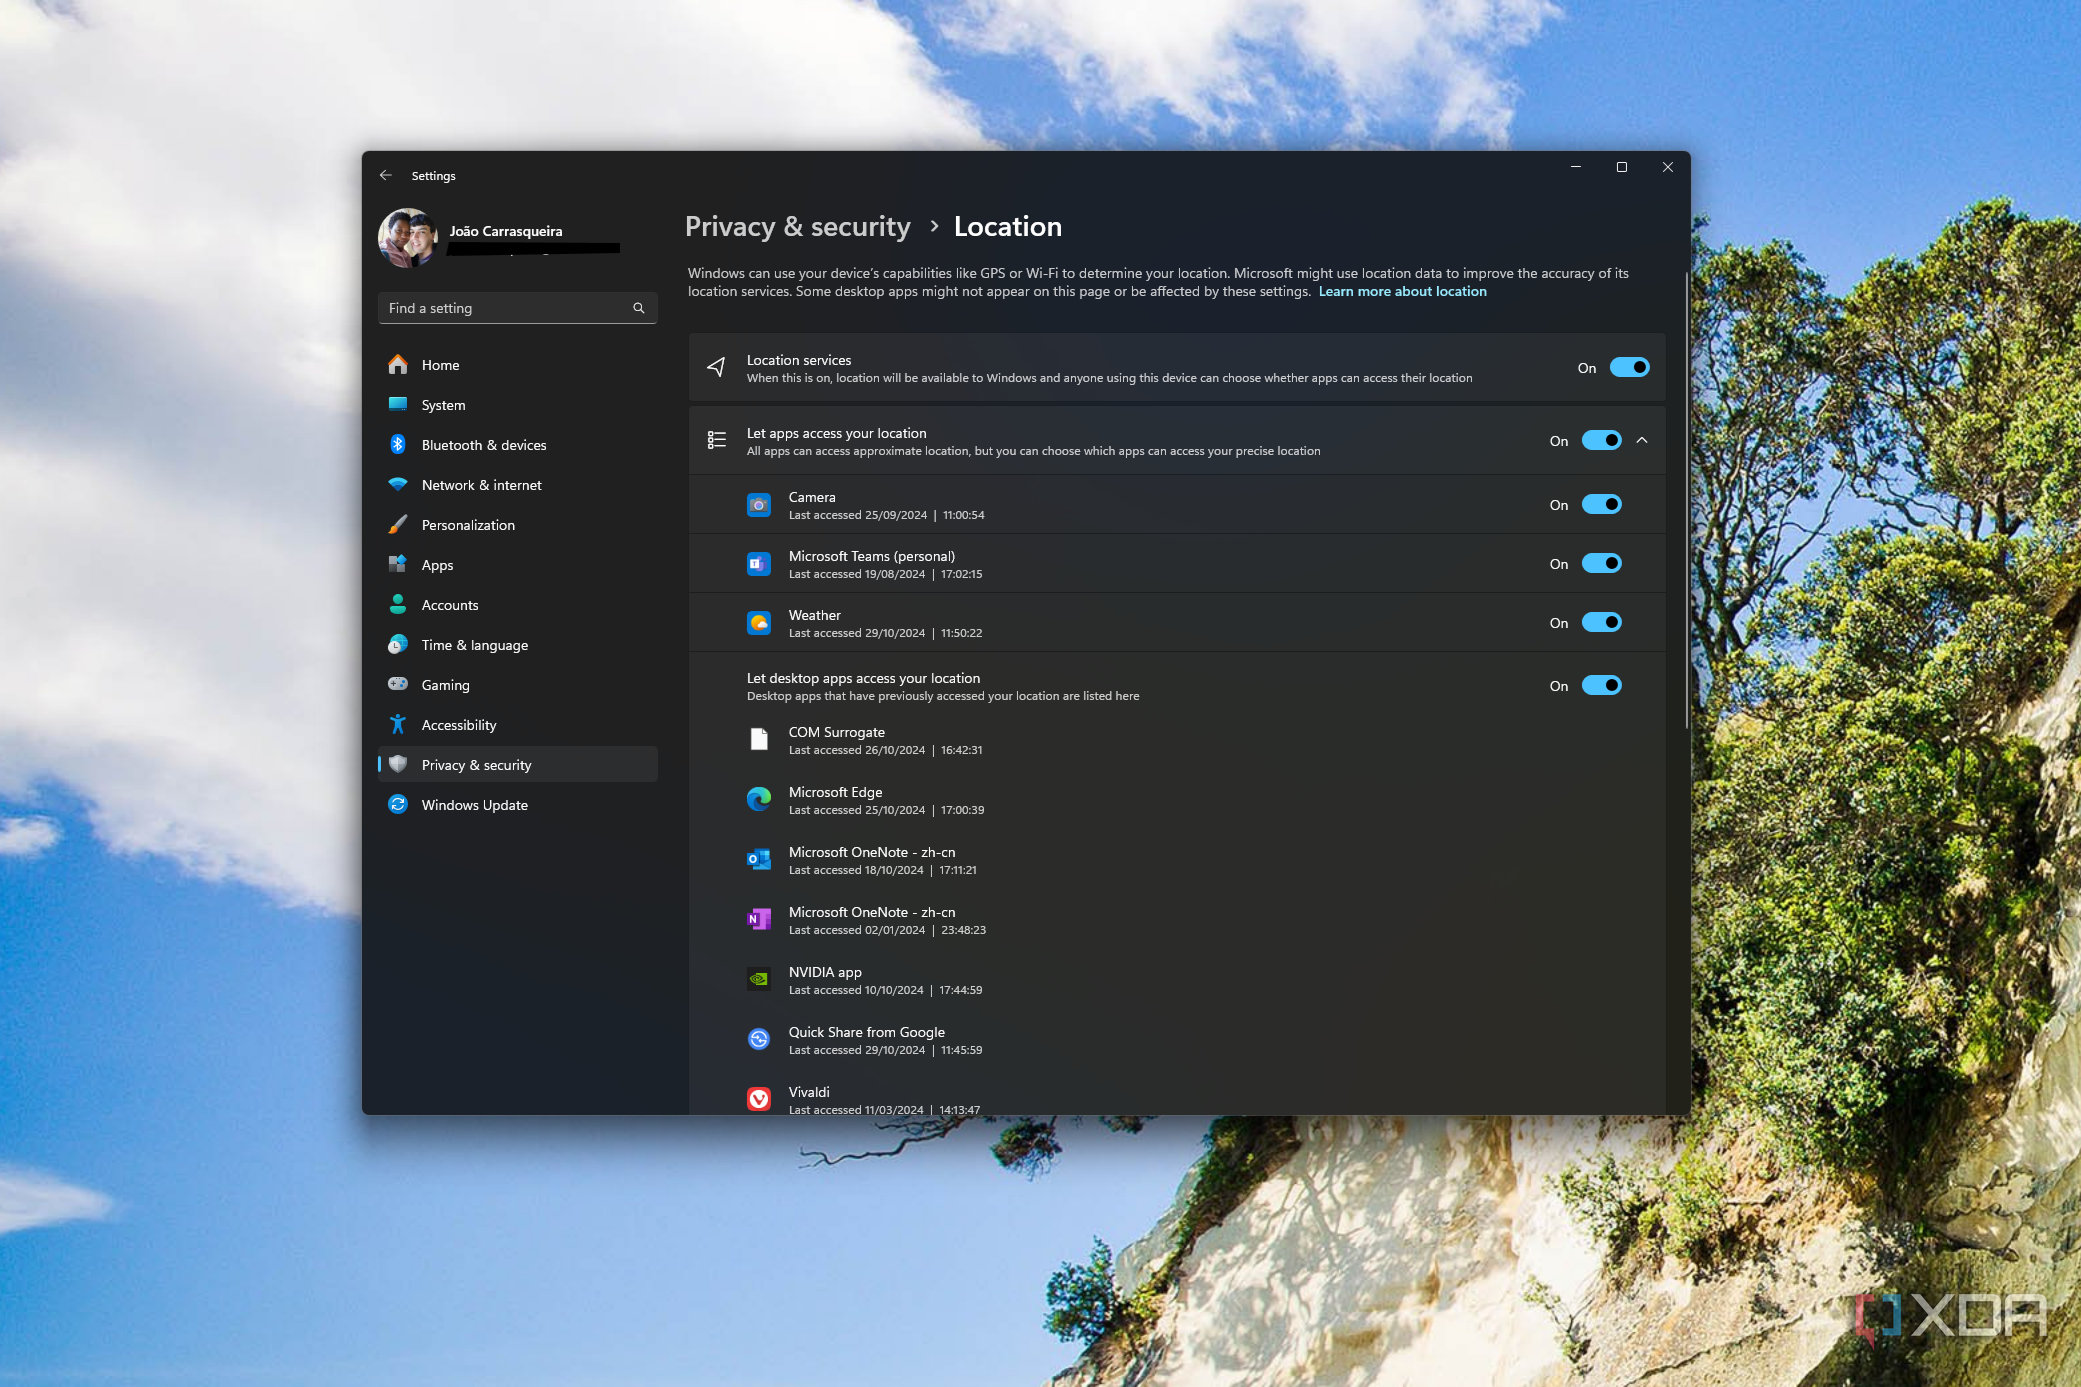
Task: Click the purple OneNote icon
Action: (x=759, y=919)
